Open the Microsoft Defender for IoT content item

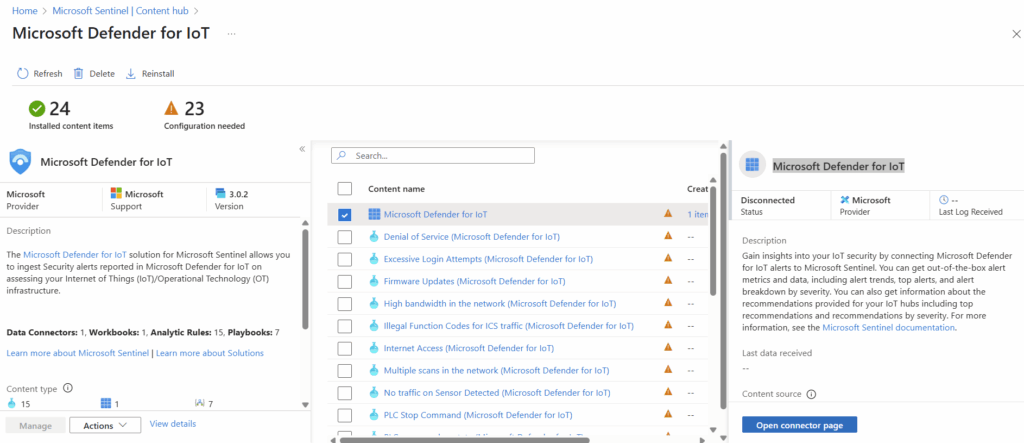(435, 214)
